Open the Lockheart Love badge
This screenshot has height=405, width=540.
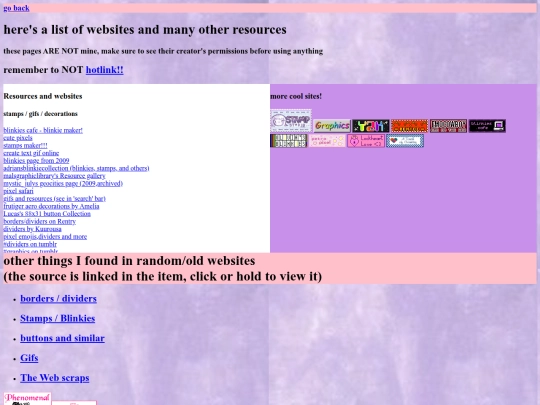click(x=366, y=141)
